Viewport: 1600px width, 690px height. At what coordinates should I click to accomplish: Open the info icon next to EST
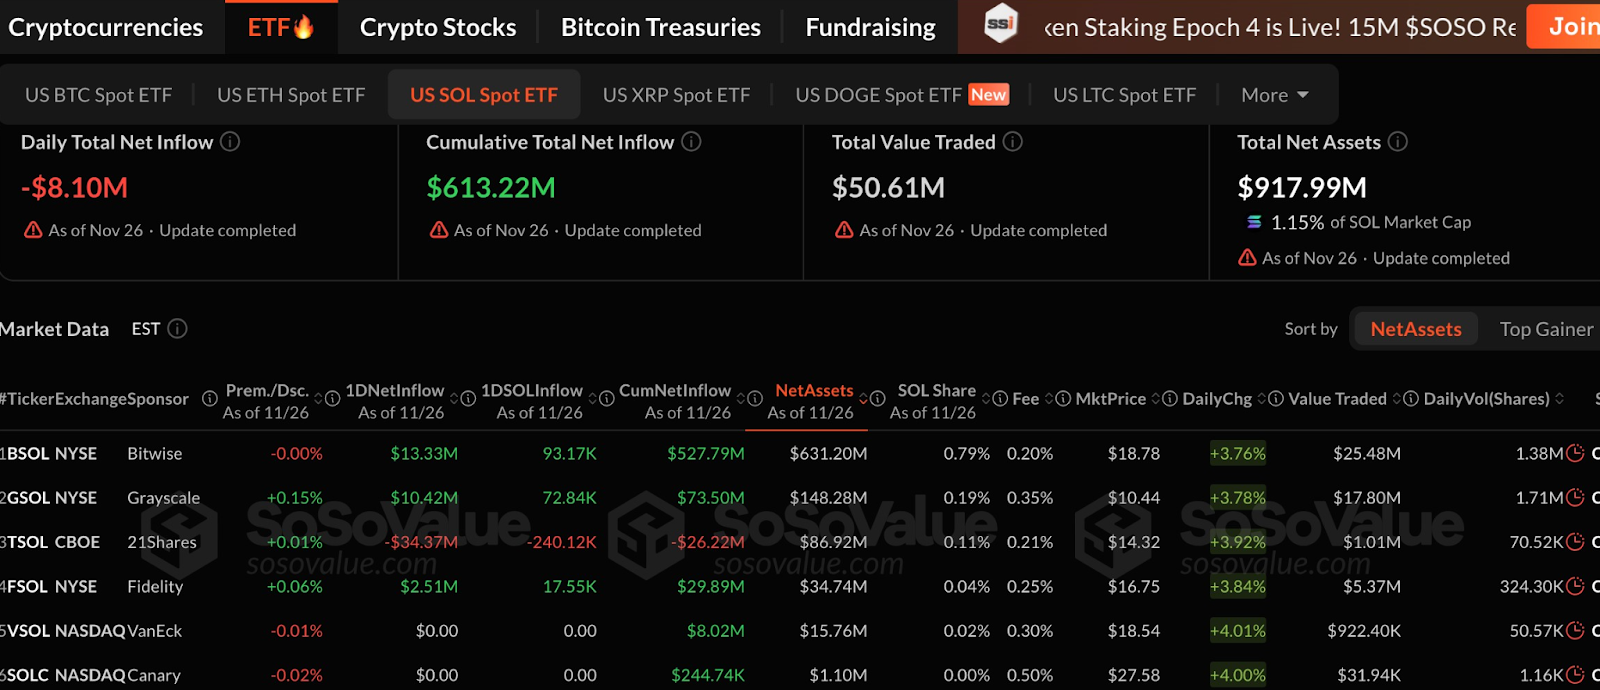coord(178,329)
